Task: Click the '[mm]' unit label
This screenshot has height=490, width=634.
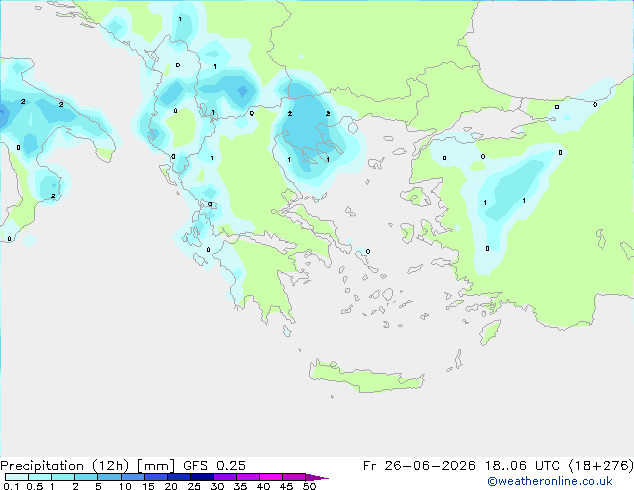Action: [156, 466]
